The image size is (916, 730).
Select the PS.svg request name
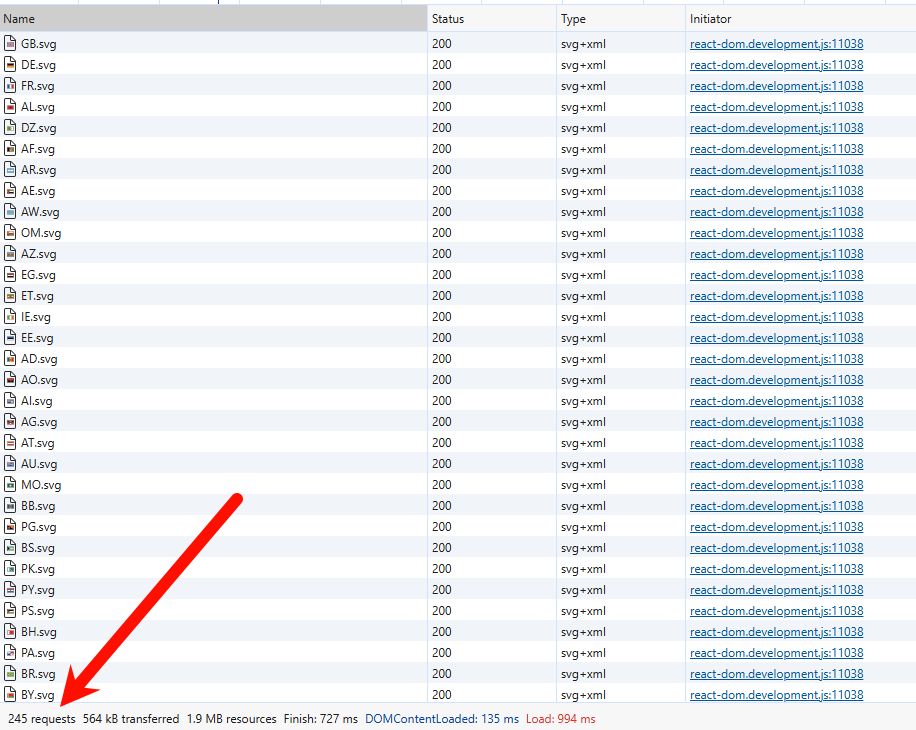tap(38, 611)
